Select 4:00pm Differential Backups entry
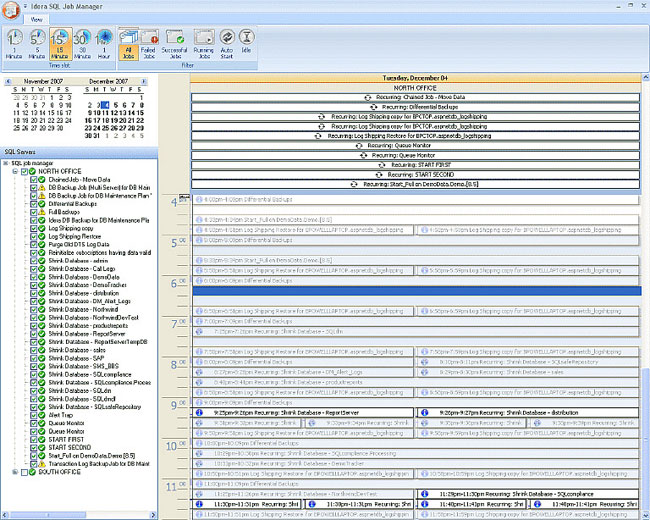This screenshot has height=520, width=650. point(415,200)
